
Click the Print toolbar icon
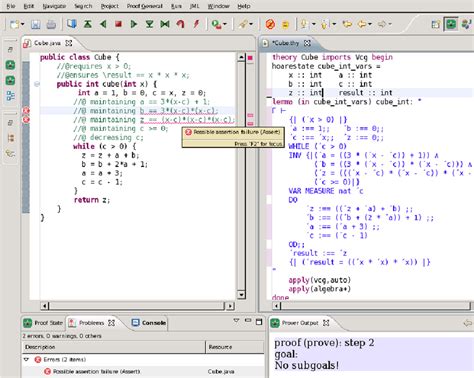pos(51,24)
